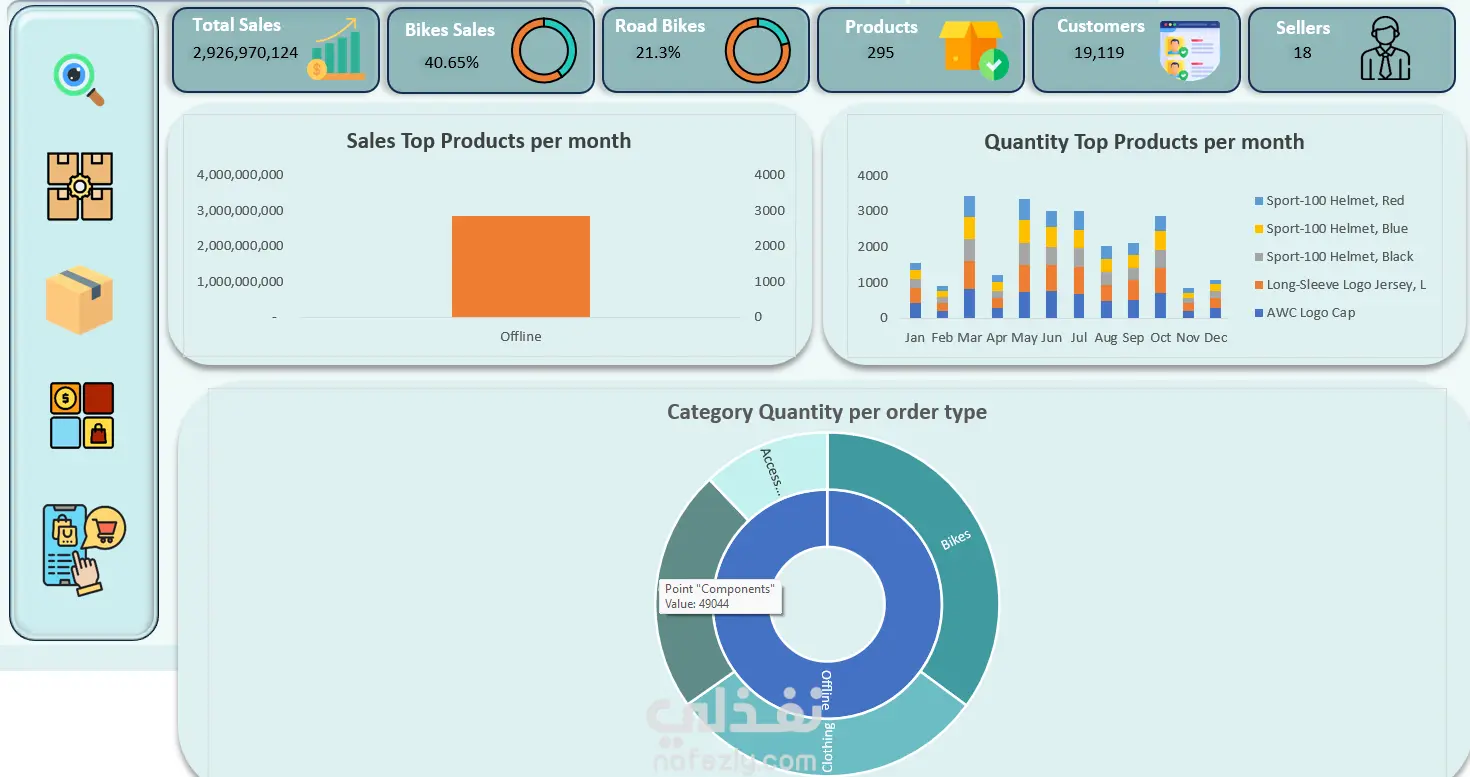The width and height of the screenshot is (1470, 777).
Task: Click the mobile shopping cart orders icon
Action: pos(84,549)
